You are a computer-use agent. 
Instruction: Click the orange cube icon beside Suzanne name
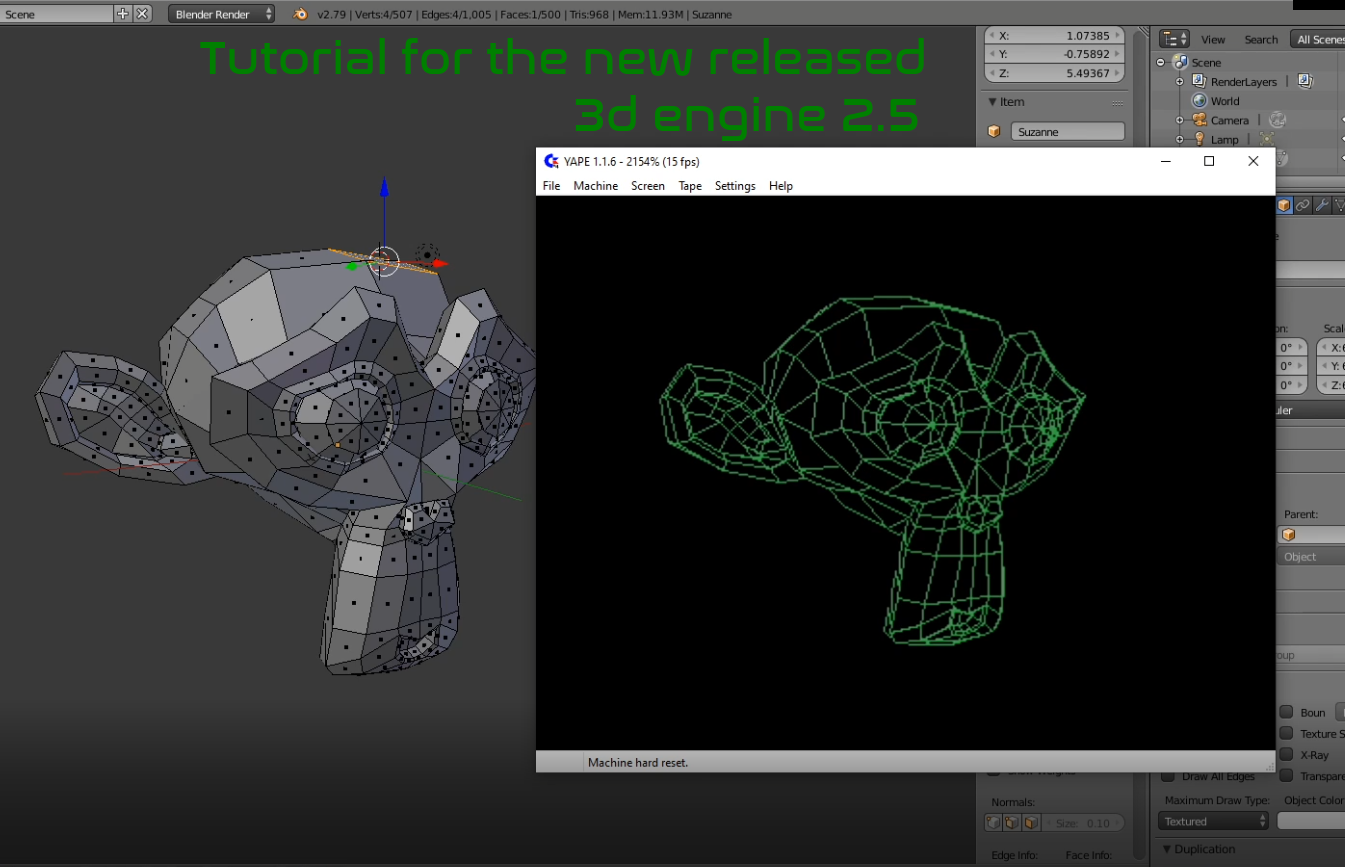pos(994,132)
